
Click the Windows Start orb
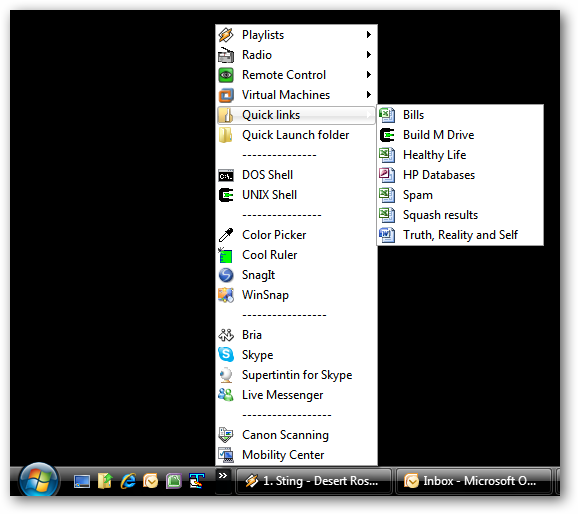pos(39,480)
